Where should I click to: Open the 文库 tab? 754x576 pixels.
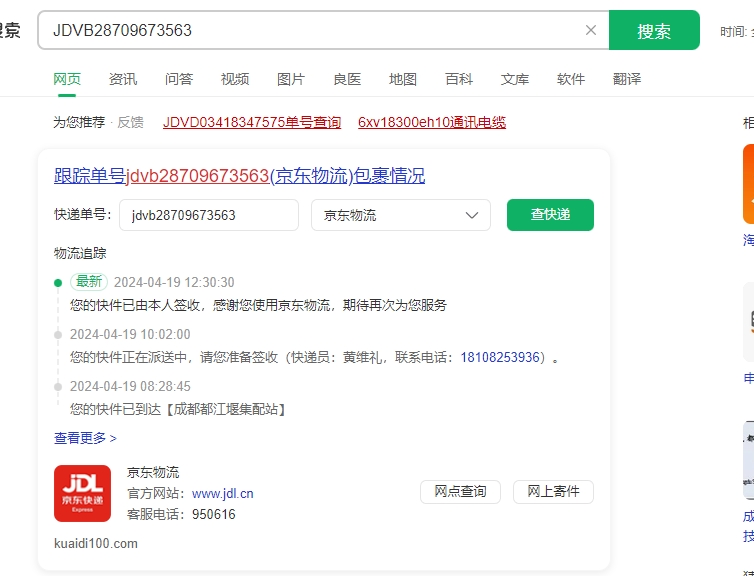(x=515, y=79)
